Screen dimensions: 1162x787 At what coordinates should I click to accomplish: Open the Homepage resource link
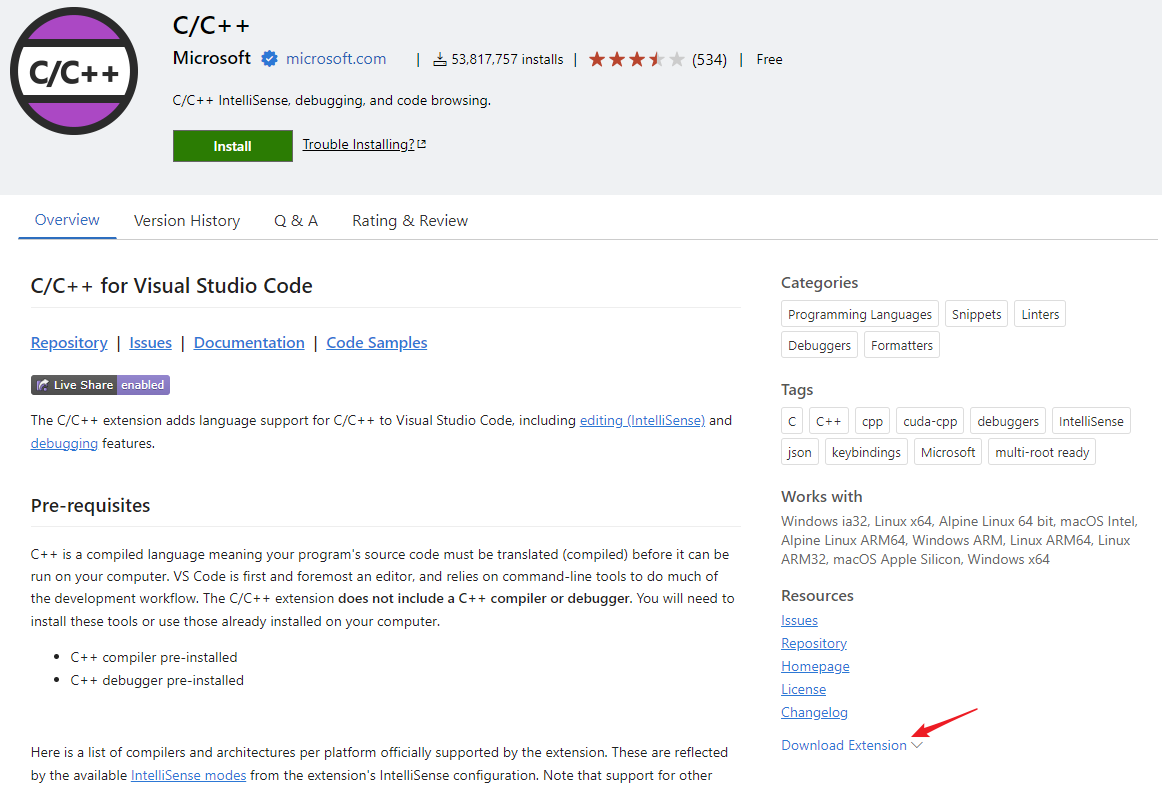click(815, 666)
